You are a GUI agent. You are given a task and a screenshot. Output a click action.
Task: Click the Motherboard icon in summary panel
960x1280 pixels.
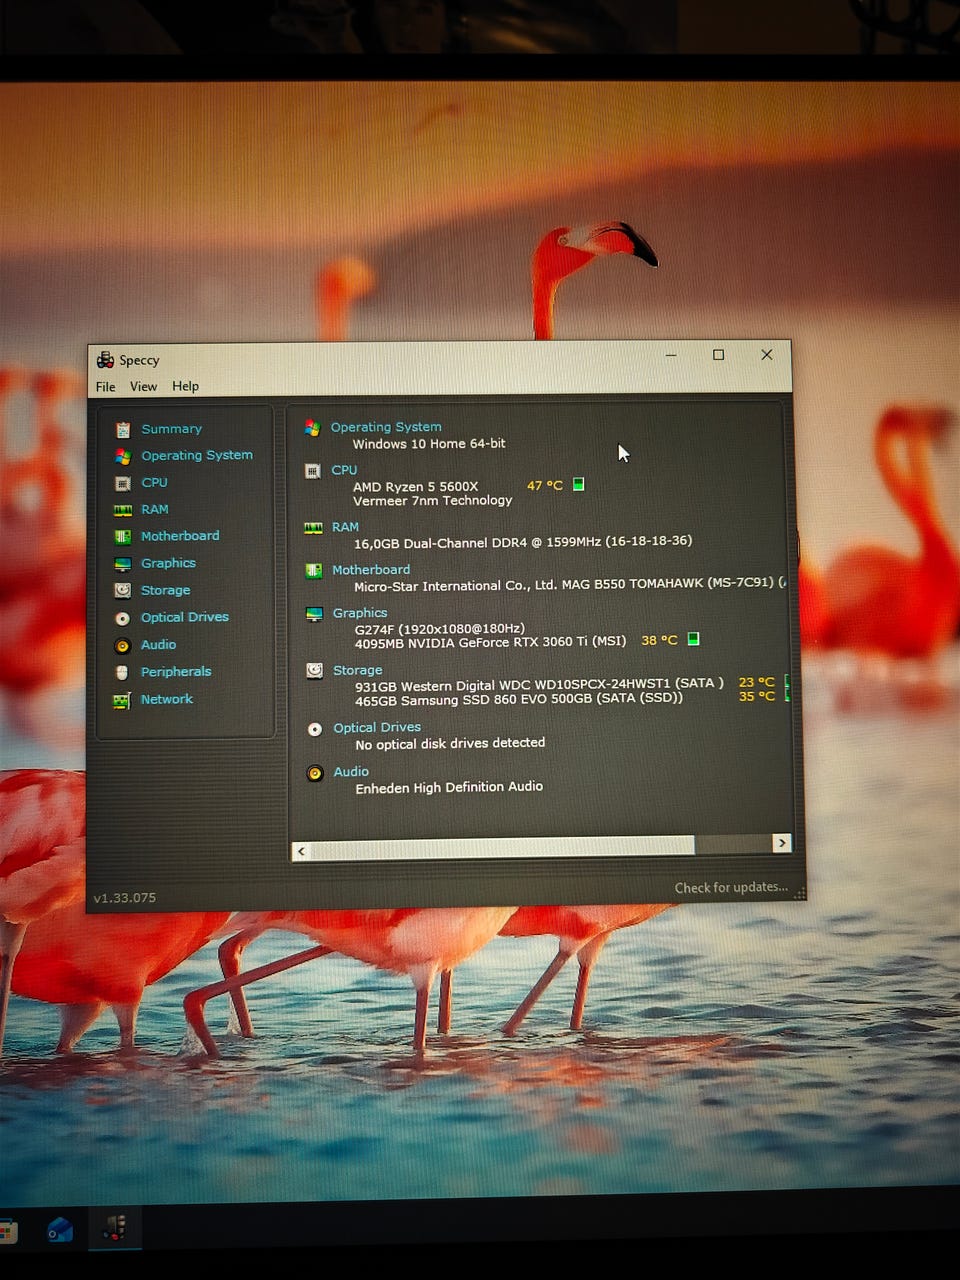(314, 571)
